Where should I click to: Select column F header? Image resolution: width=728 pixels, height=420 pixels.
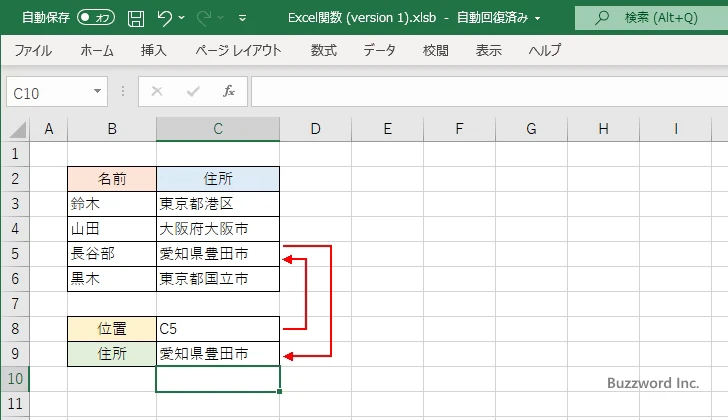459,129
